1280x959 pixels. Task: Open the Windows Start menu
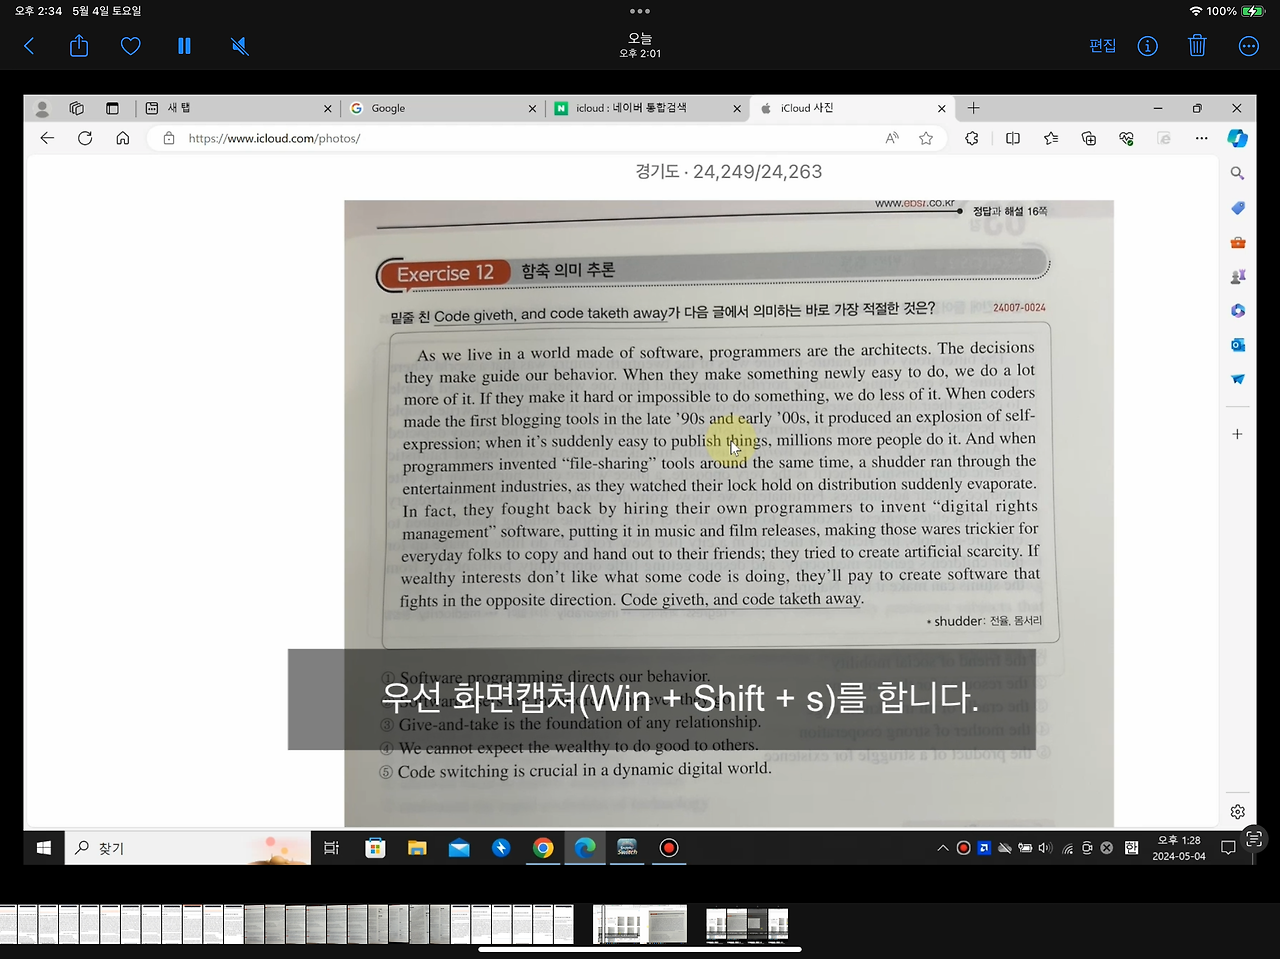click(x=44, y=848)
